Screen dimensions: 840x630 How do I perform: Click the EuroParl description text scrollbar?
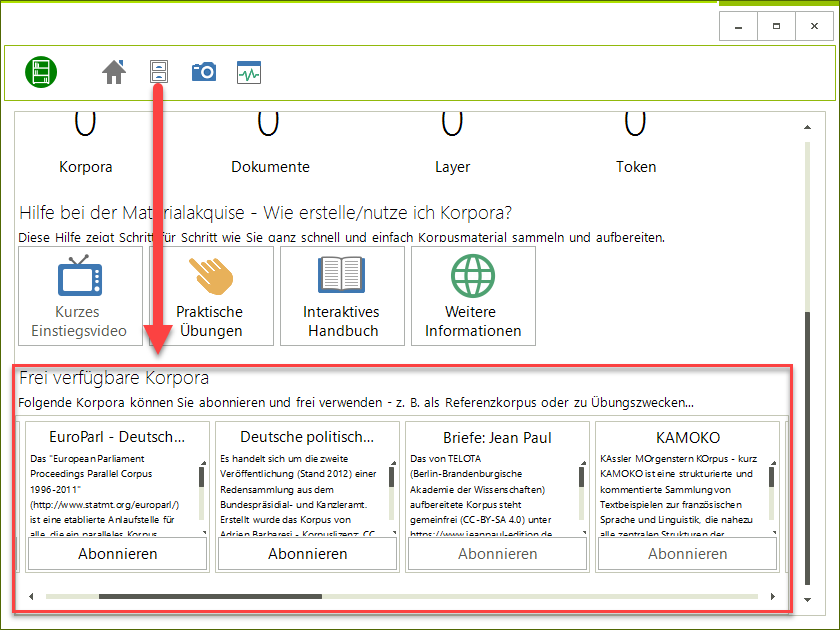(202, 476)
